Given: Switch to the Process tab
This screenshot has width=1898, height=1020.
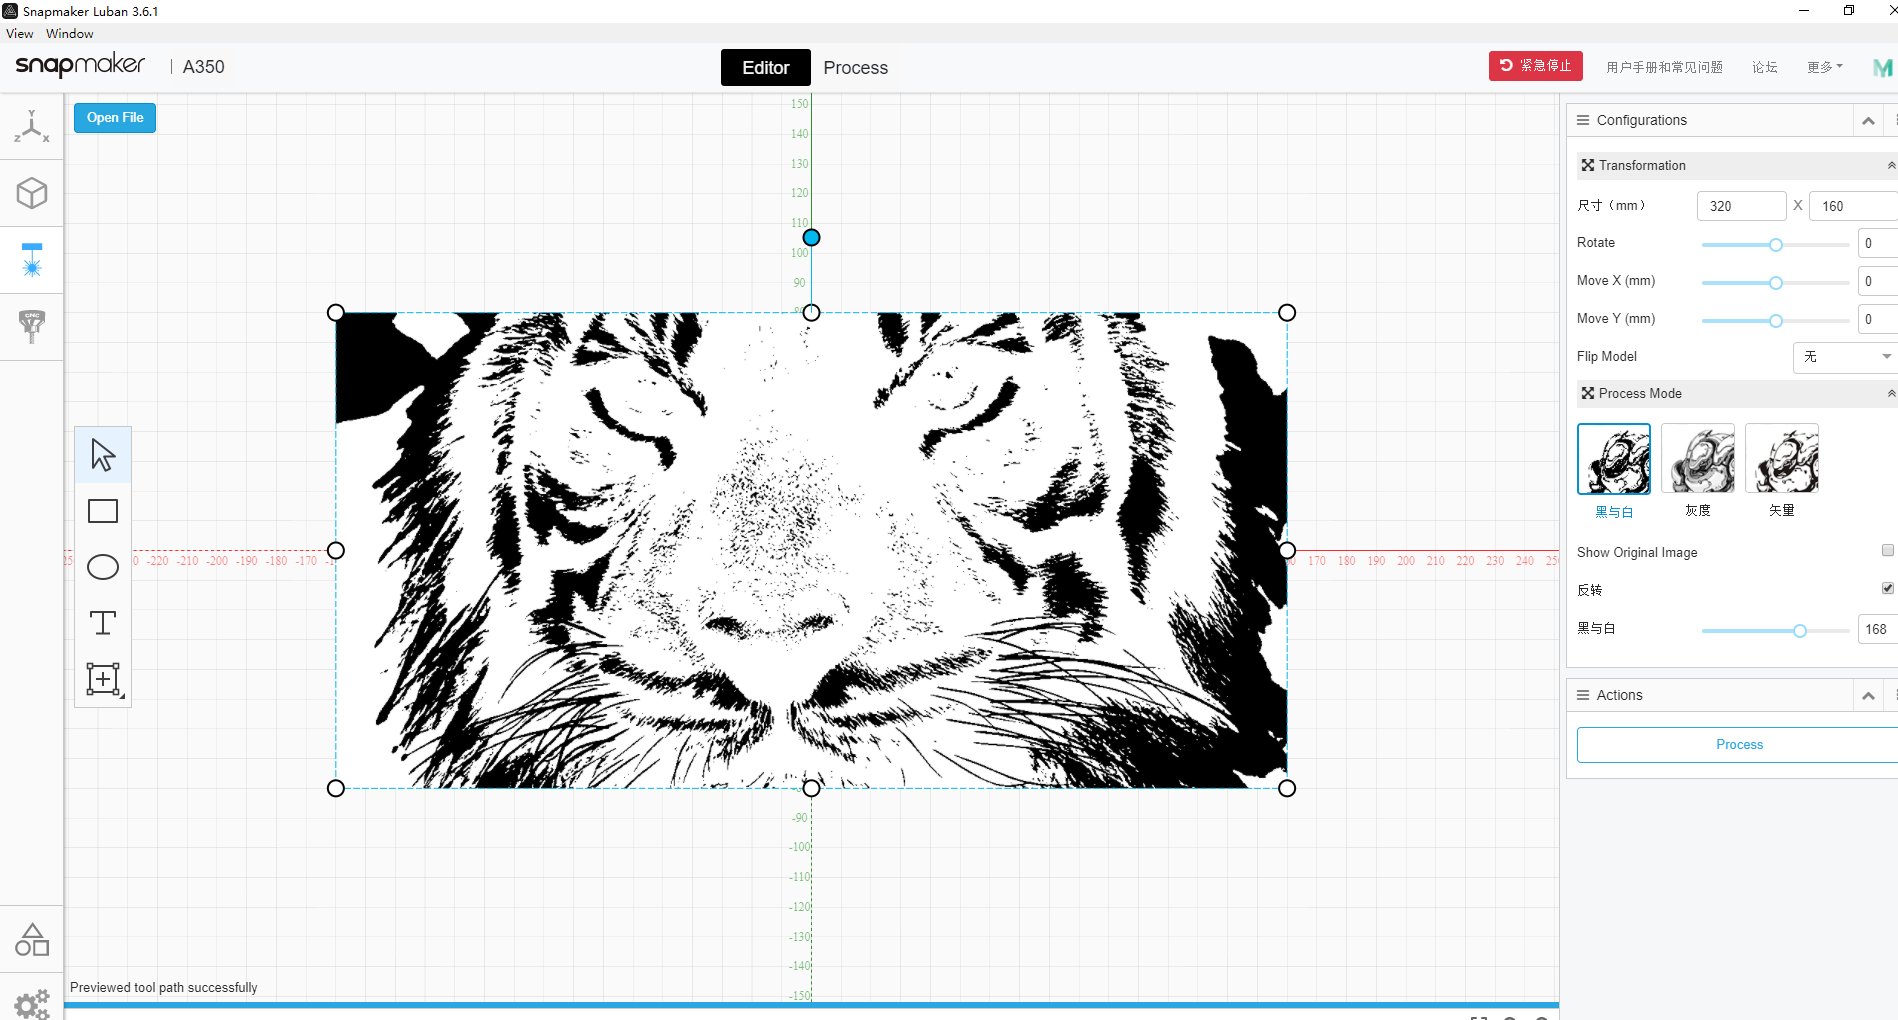Looking at the screenshot, I should pyautogui.click(x=855, y=67).
